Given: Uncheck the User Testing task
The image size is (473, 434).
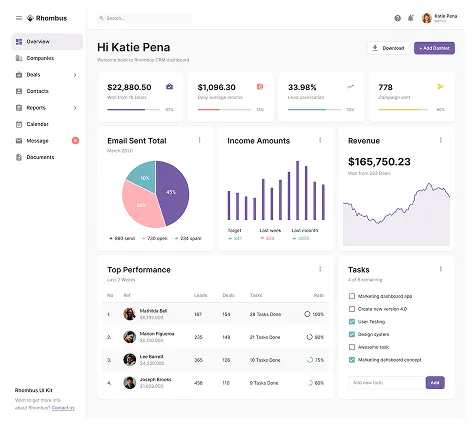Looking at the screenshot, I should [x=352, y=322].
